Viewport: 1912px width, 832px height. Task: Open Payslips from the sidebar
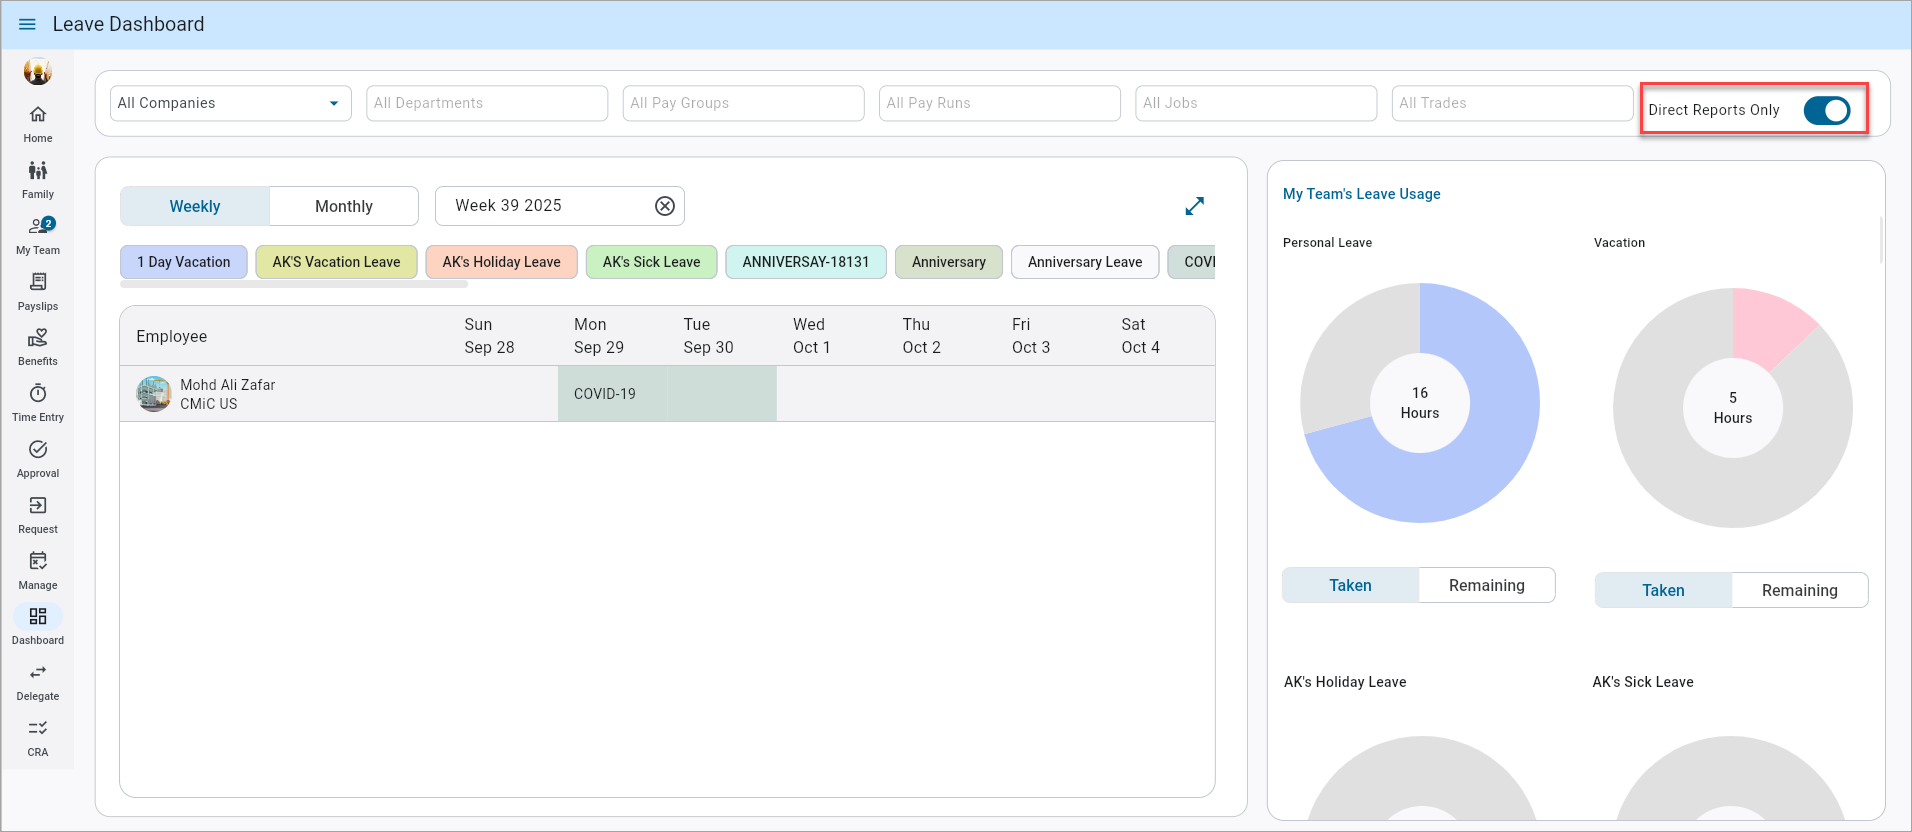(x=38, y=283)
